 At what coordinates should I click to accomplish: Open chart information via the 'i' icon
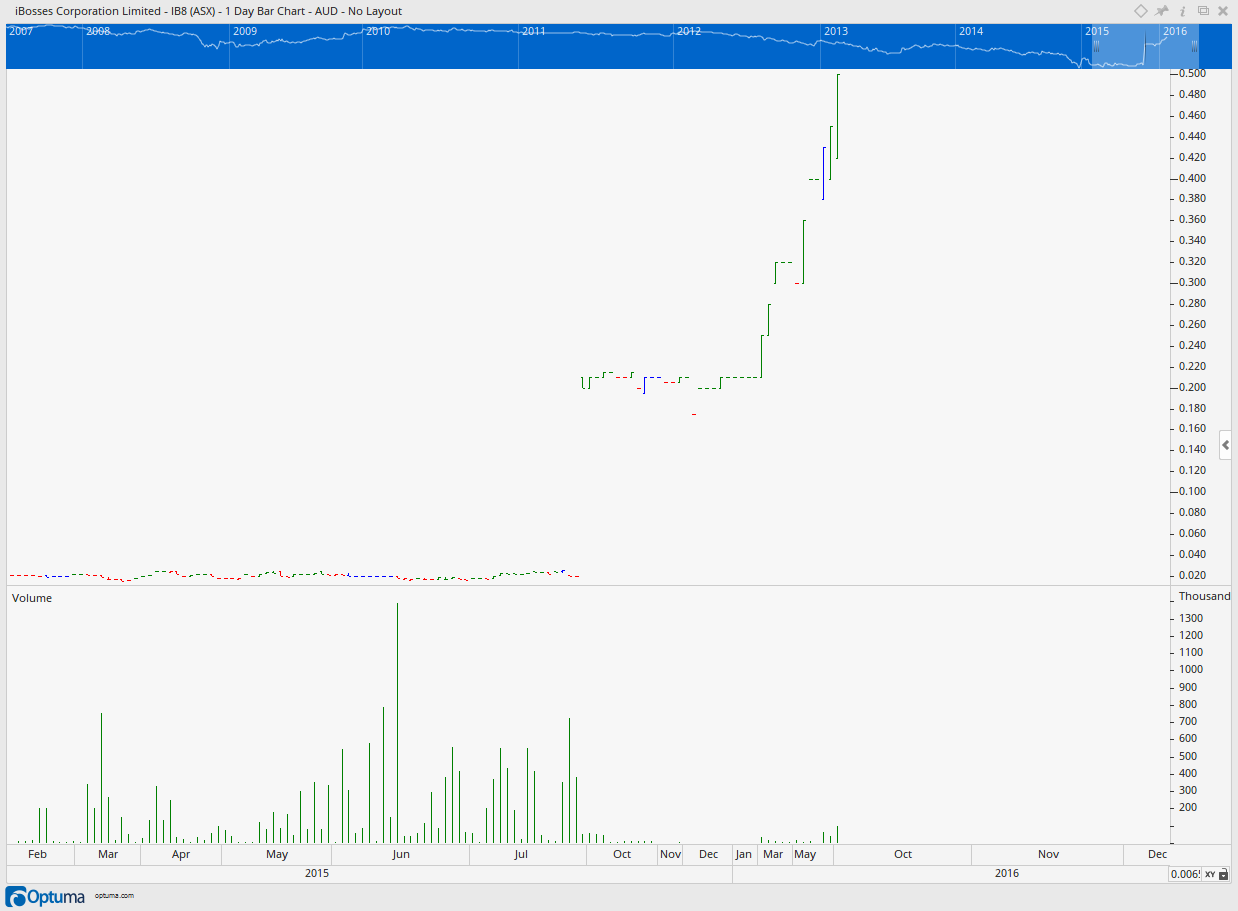[x=1183, y=11]
